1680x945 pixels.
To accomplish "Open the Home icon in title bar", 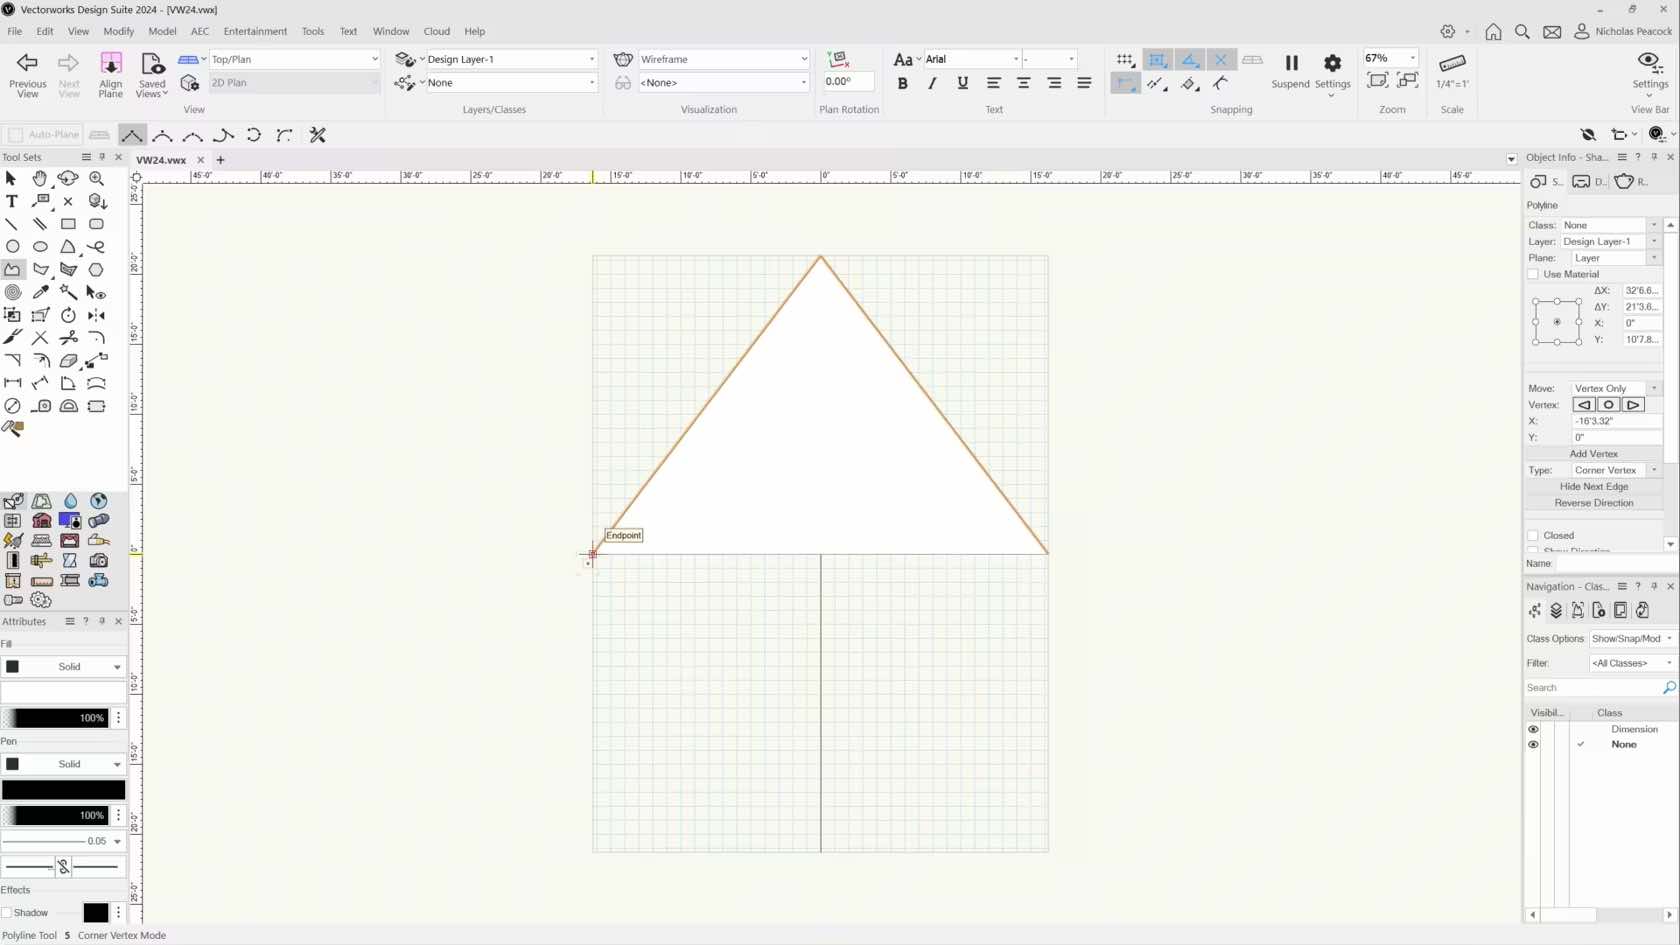I will pyautogui.click(x=1493, y=32).
